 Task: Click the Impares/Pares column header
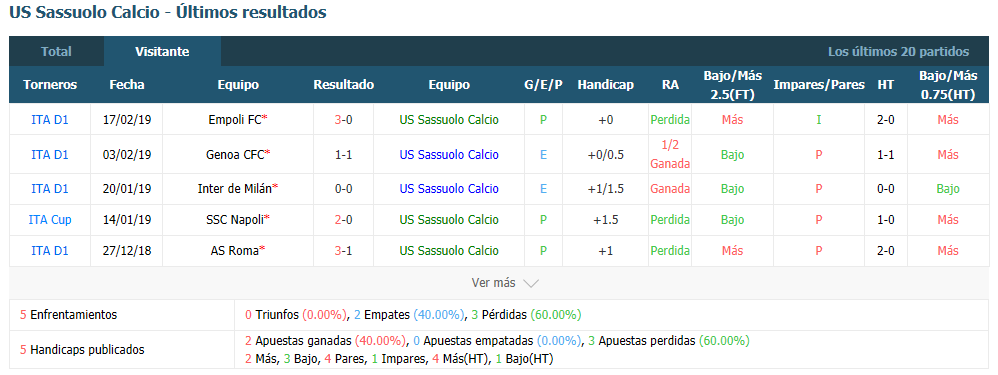(819, 85)
